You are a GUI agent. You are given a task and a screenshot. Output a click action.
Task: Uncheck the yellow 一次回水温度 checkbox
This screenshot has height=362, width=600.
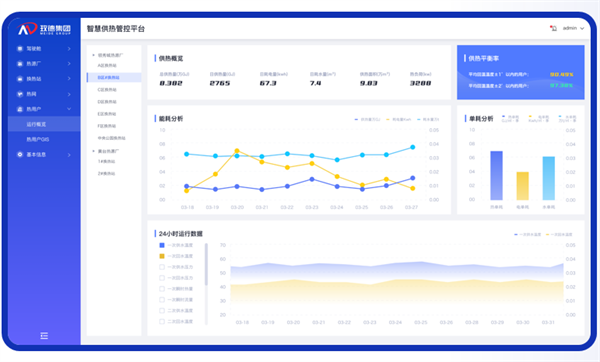point(162,256)
